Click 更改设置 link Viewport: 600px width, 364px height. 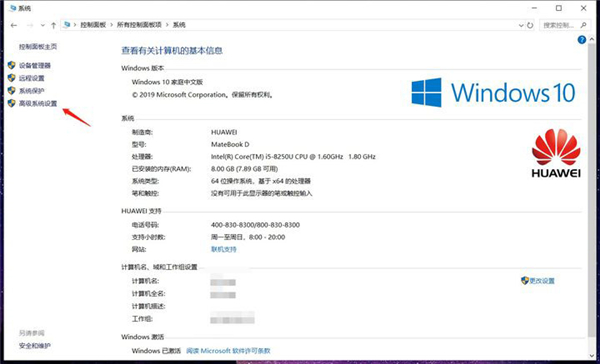(x=542, y=281)
